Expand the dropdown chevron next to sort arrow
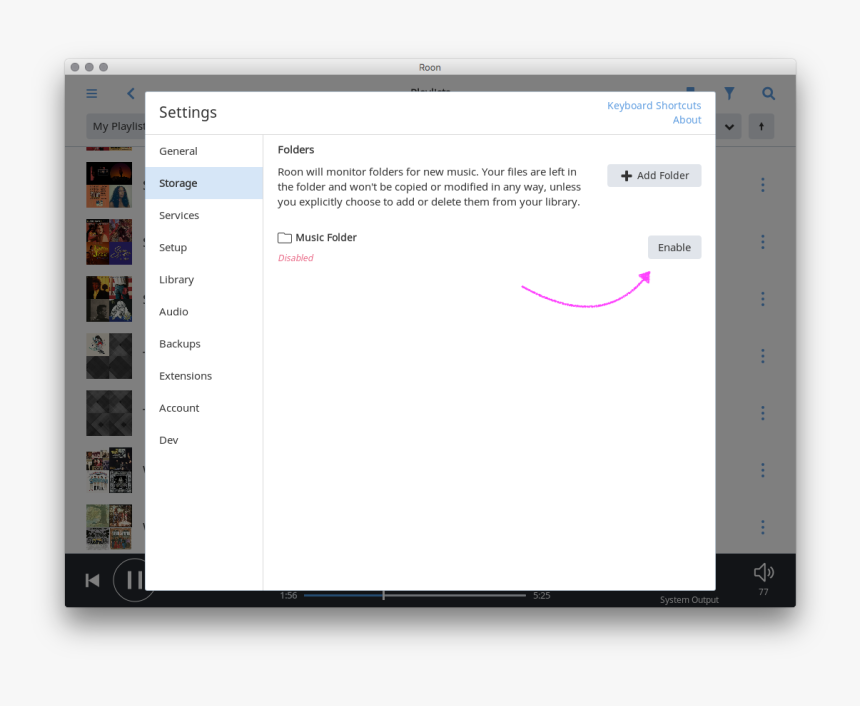The width and height of the screenshot is (860, 706). pyautogui.click(x=729, y=126)
